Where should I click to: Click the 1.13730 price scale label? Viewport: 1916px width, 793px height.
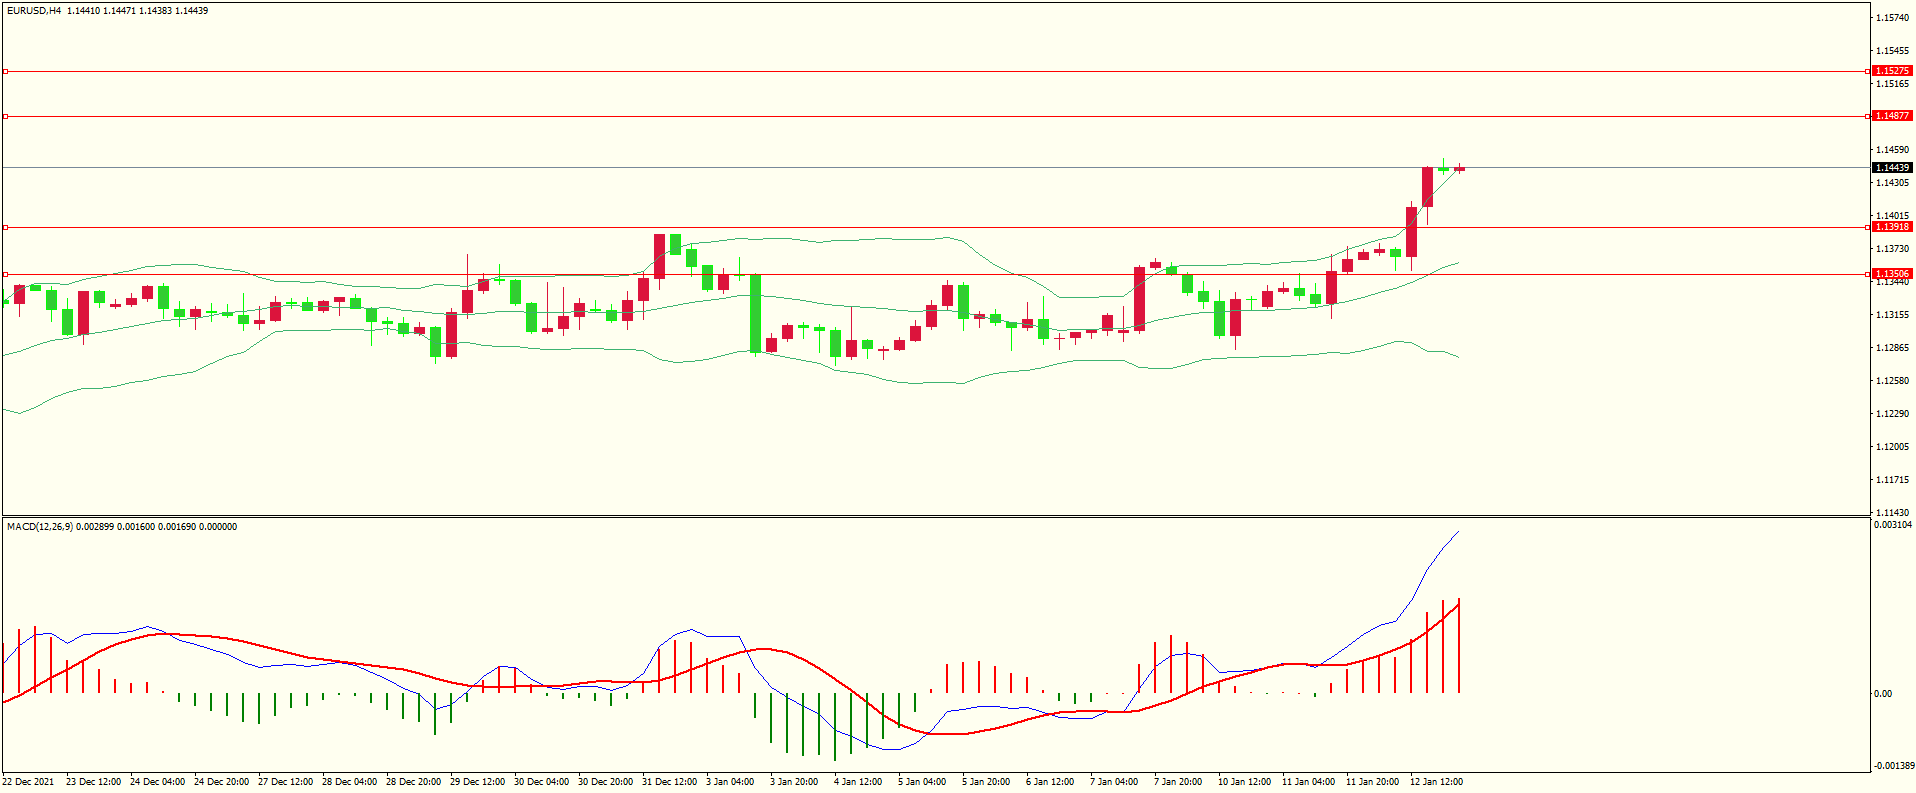1893,249
